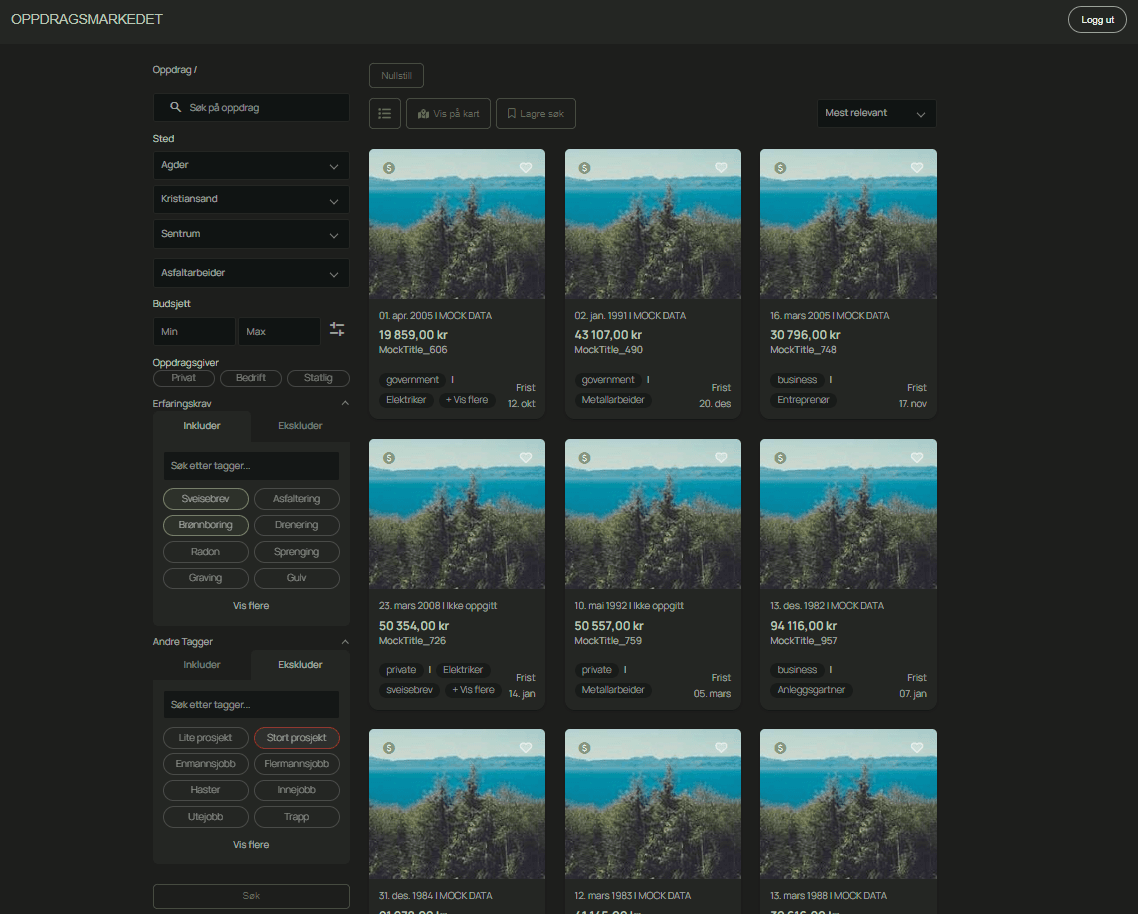Collapse the Erfaringskrav section
The image size is (1138, 914).
coord(345,403)
